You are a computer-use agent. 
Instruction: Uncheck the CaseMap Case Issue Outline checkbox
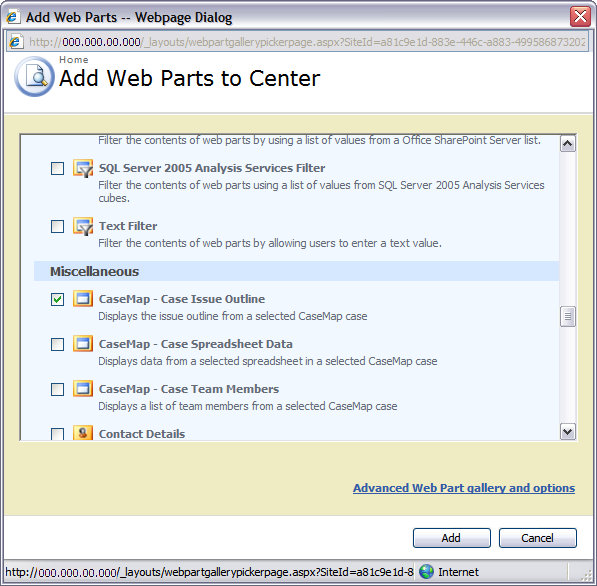(57, 299)
